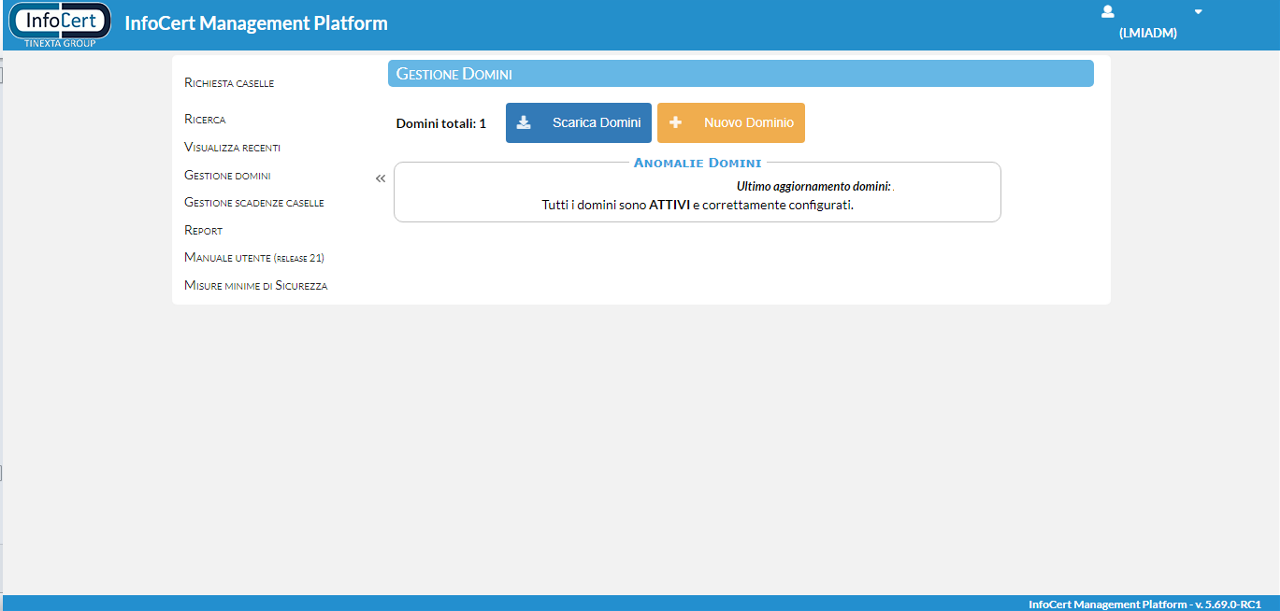Open Misure minime di Sicurezza
1280x611 pixels.
pos(256,286)
